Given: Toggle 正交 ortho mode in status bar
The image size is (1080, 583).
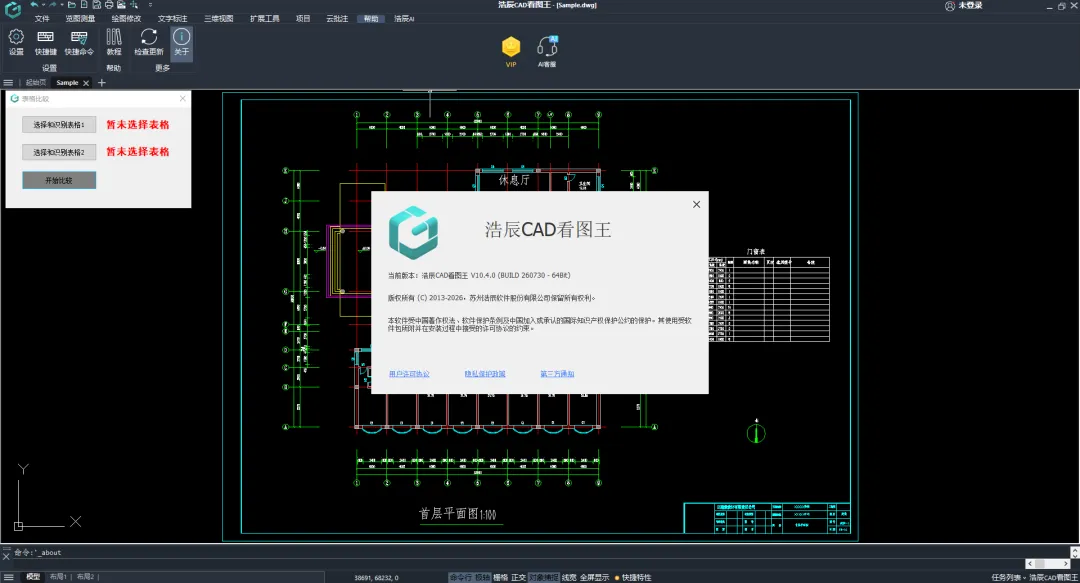Looking at the screenshot, I should tap(518, 577).
